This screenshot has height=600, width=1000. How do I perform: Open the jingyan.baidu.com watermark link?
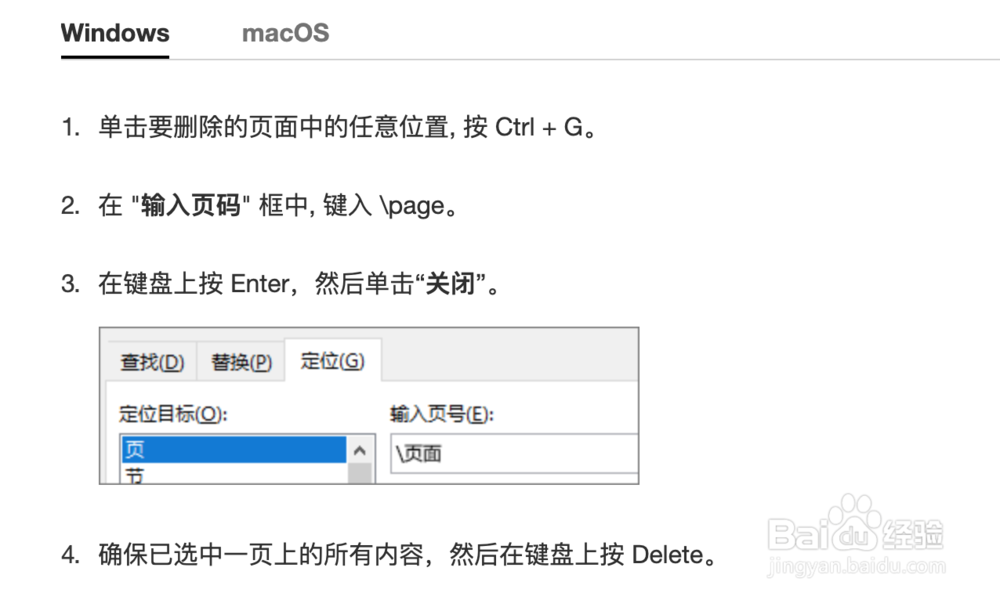tap(857, 566)
